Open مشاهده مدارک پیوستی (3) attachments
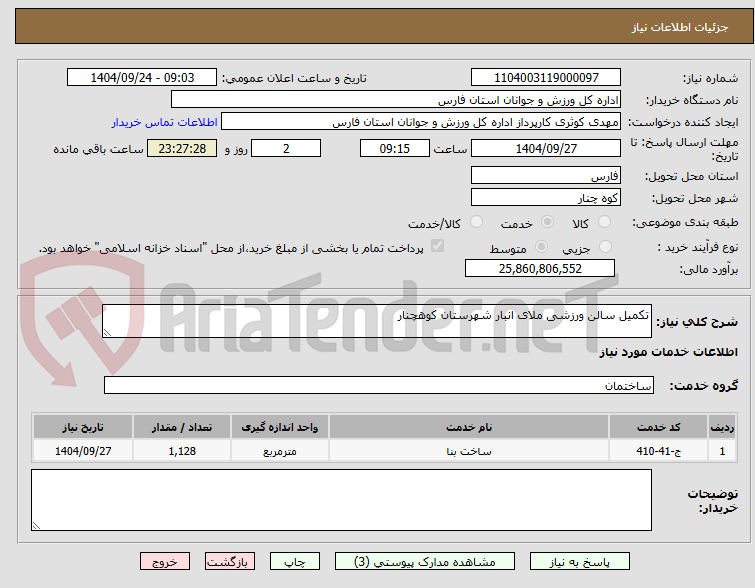This screenshot has width=755, height=588. 425,562
